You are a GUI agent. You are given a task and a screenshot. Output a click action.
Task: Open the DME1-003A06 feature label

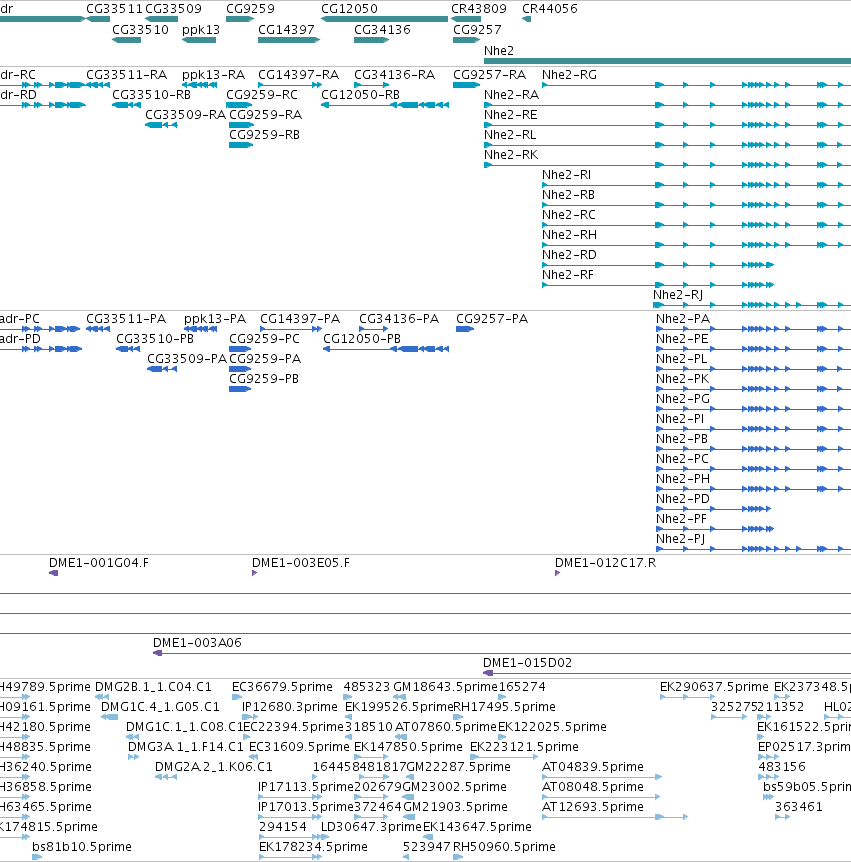[197, 643]
